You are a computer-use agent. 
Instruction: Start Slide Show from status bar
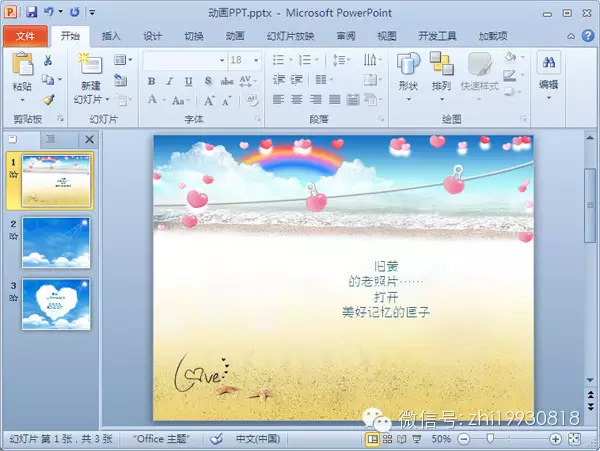tap(417, 439)
